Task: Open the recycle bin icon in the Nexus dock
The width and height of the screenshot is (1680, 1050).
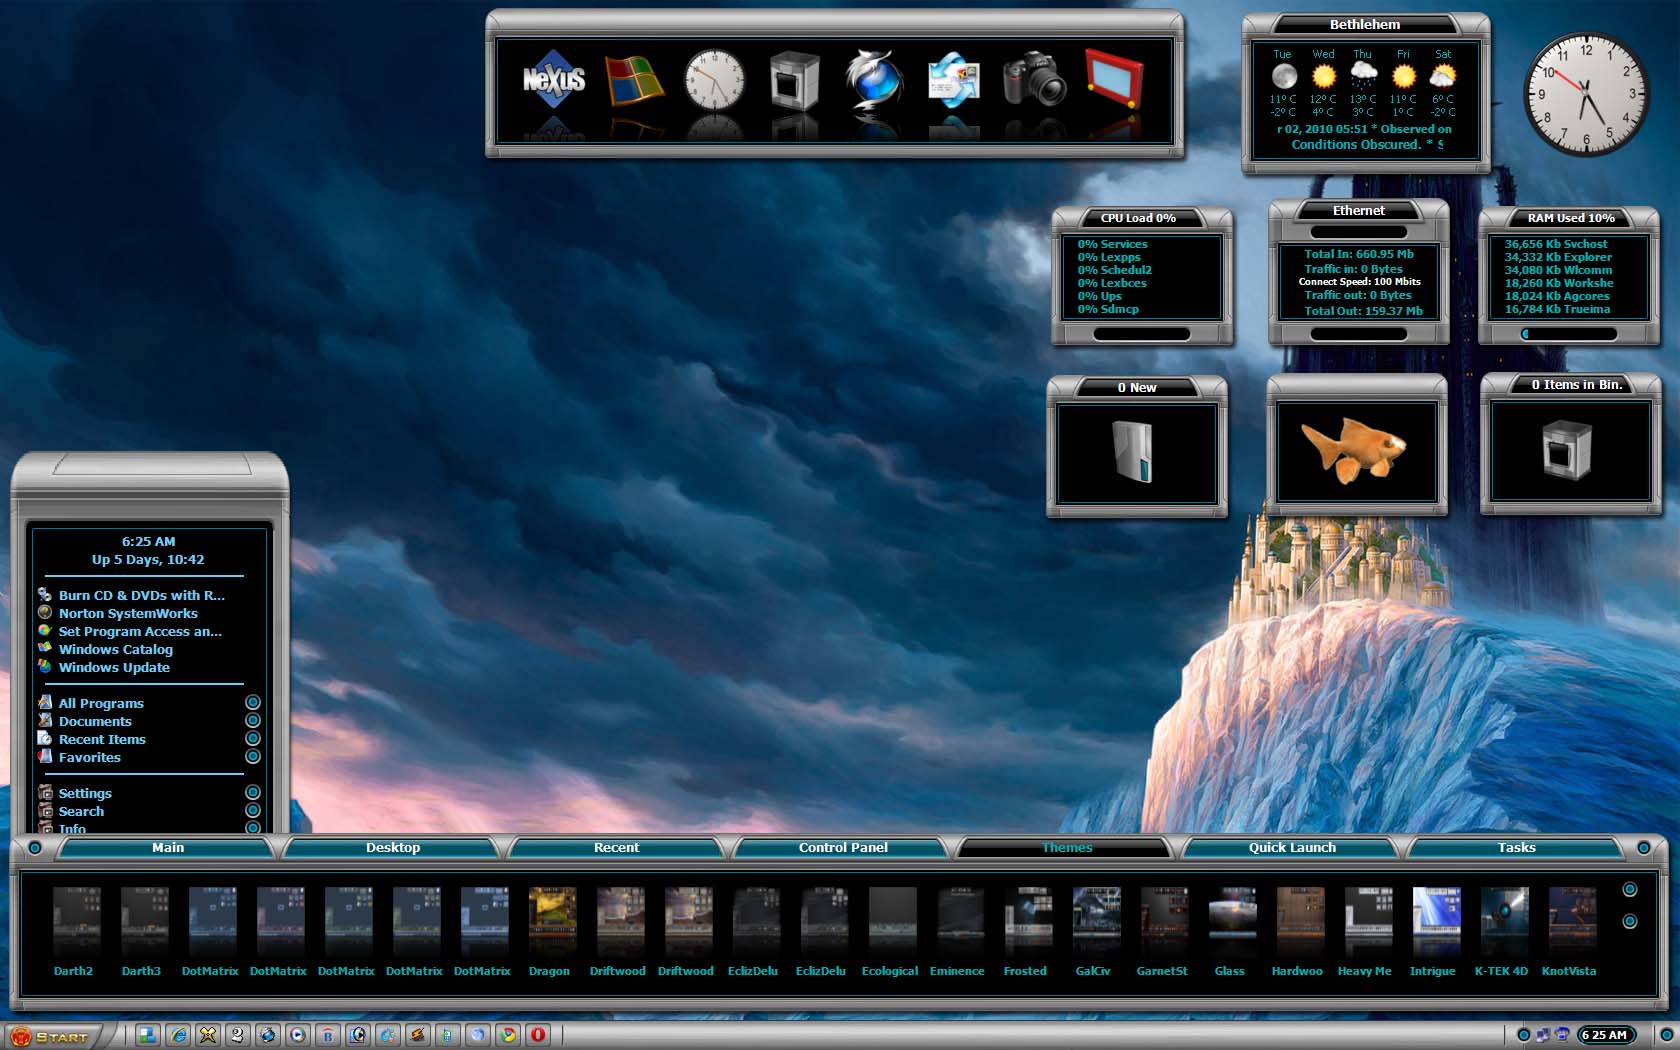Action: 794,81
